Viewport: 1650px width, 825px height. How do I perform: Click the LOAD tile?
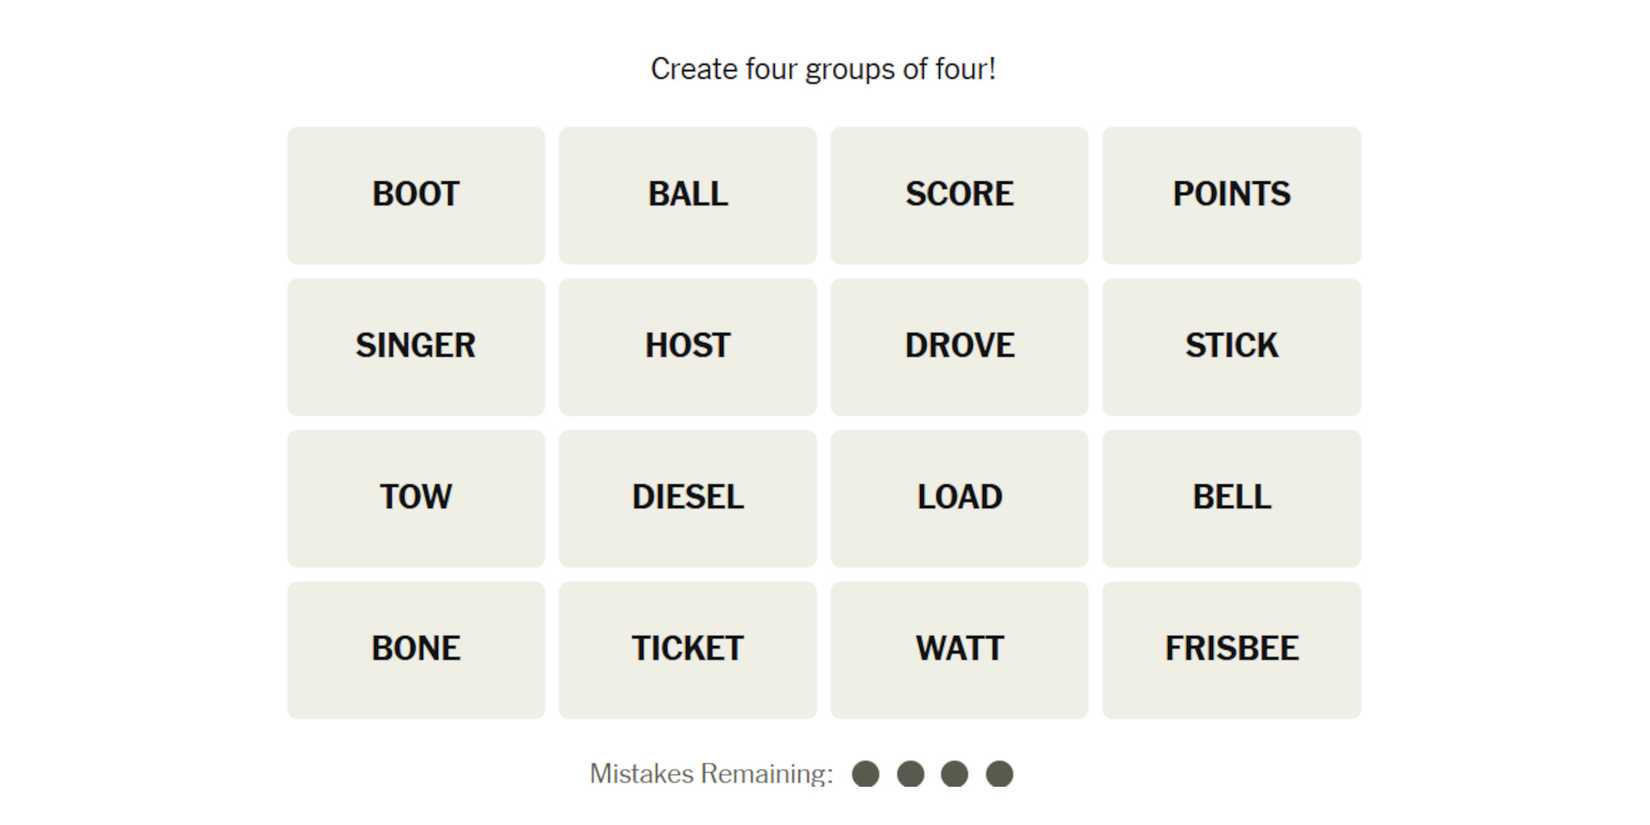point(959,498)
